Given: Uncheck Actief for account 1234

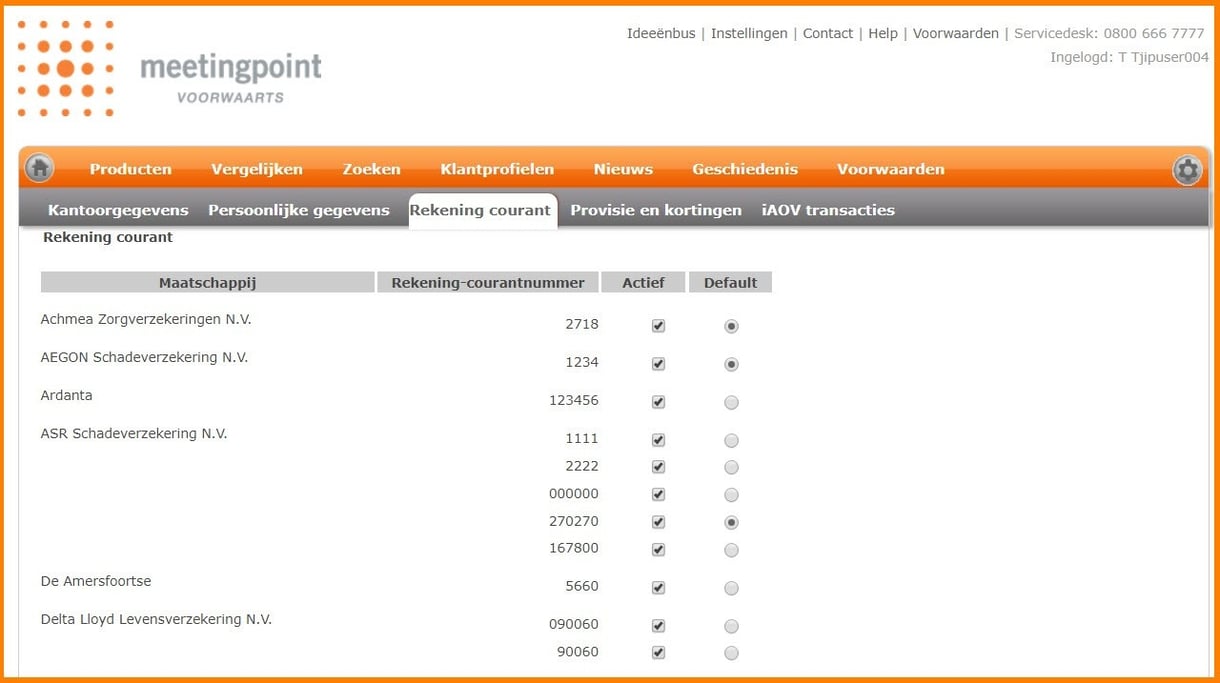Looking at the screenshot, I should [x=658, y=364].
